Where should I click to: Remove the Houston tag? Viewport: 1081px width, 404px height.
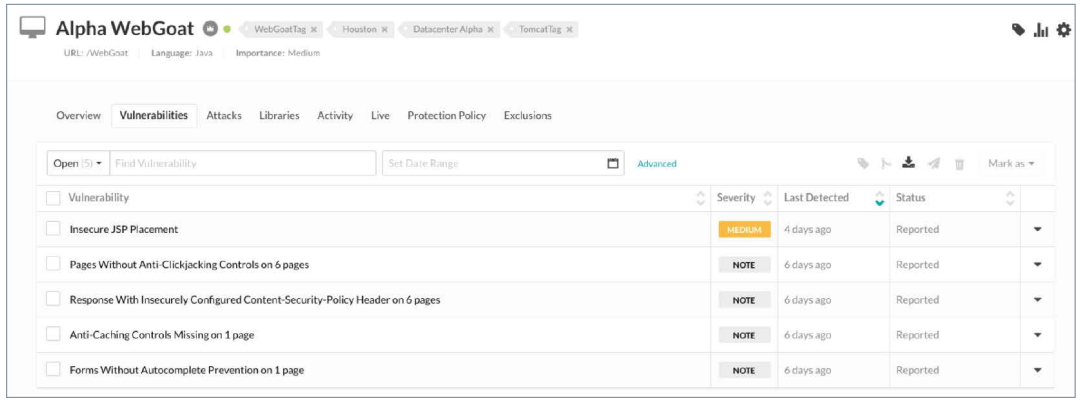tap(385, 30)
